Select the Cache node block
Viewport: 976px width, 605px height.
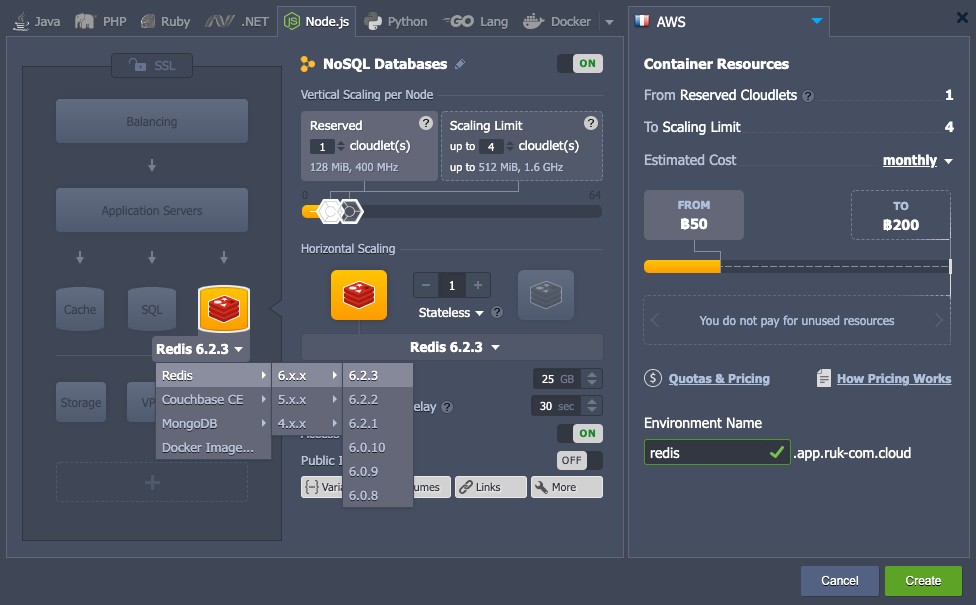click(80, 309)
